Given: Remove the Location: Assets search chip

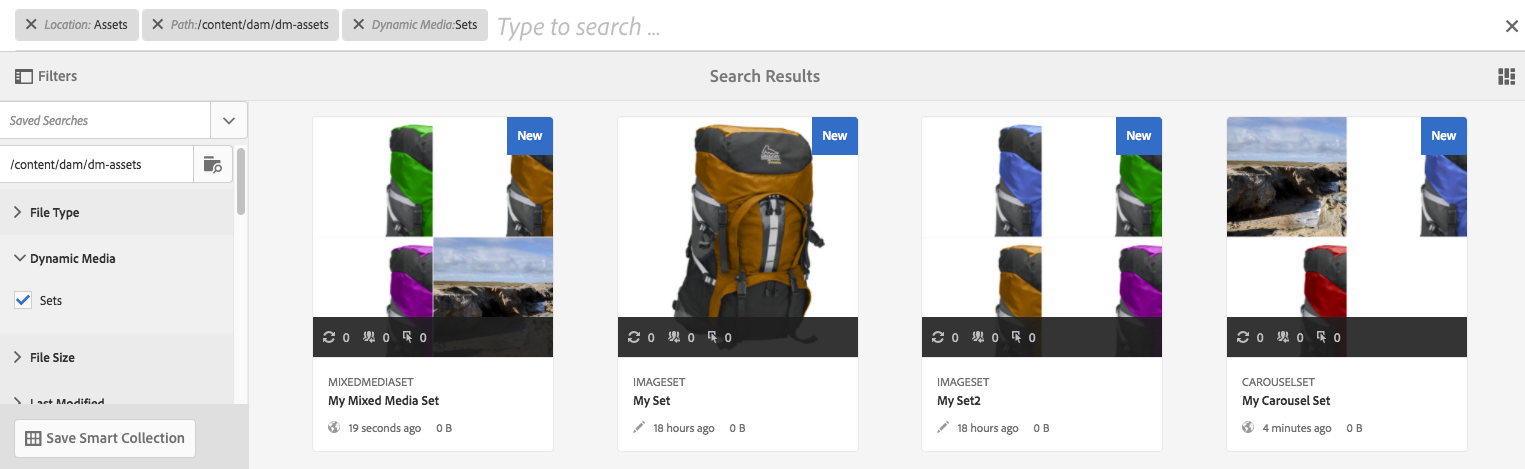Looking at the screenshot, I should point(31,25).
